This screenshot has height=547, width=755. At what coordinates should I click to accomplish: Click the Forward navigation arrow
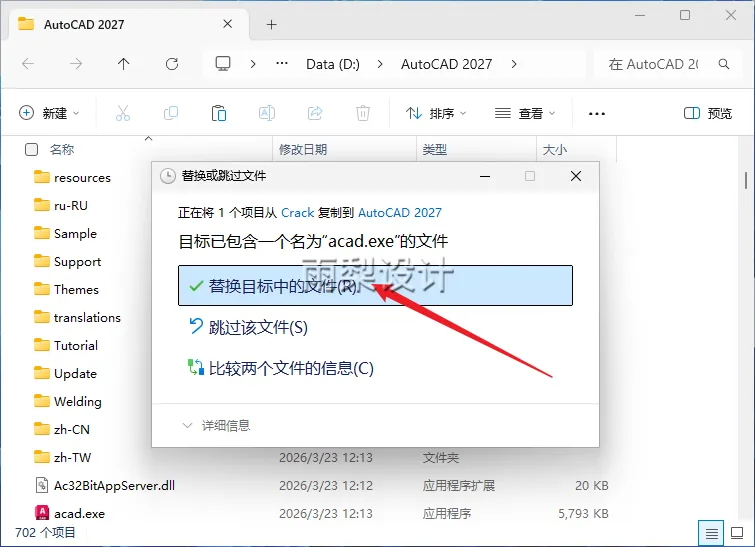[x=76, y=64]
